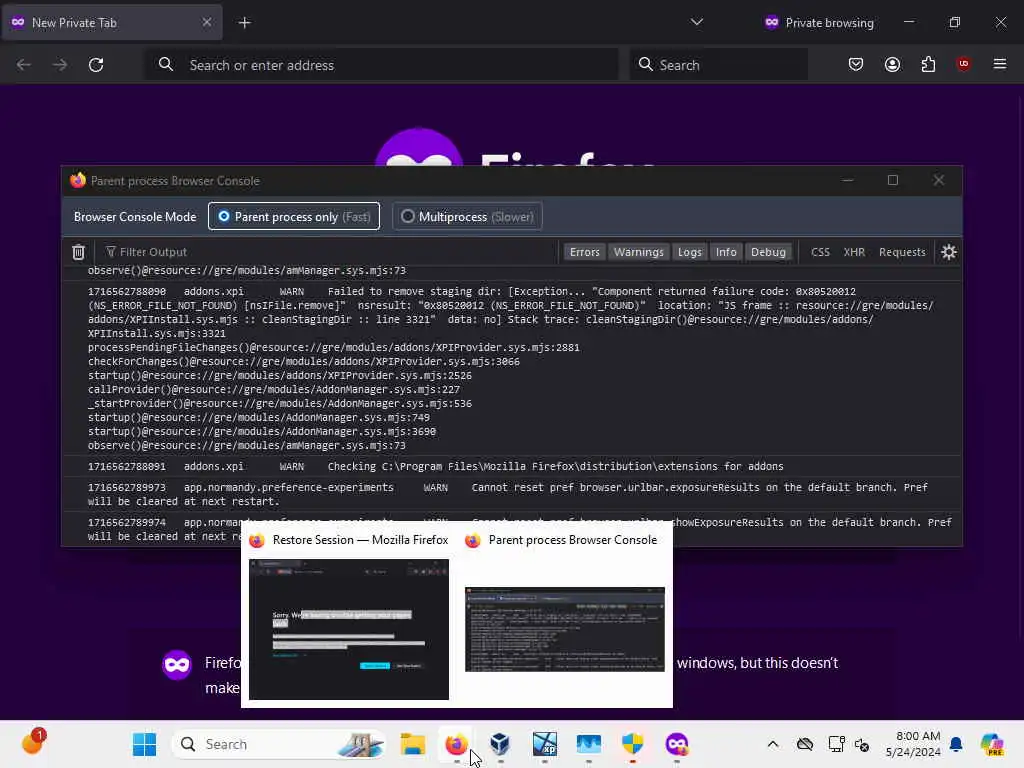The height and width of the screenshot is (768, 1024).
Task: Go back using the back arrow
Action: tap(24, 65)
